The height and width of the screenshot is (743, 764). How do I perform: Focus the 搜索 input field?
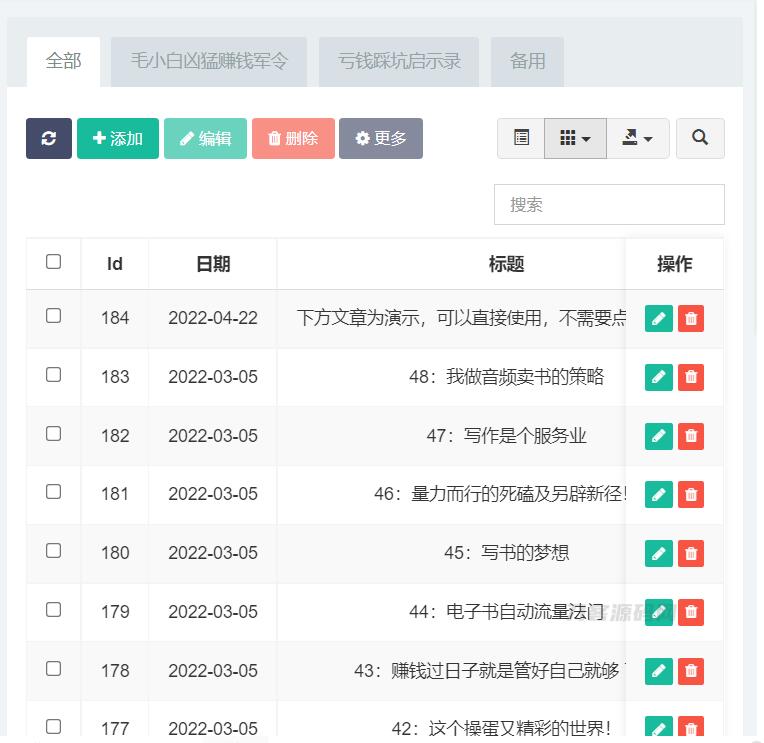click(x=609, y=205)
